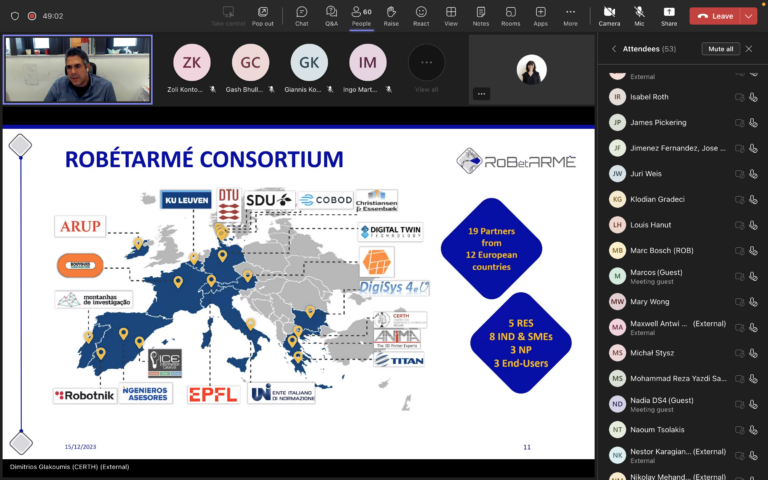
Task: Pop out the shared content
Action: 263,16
